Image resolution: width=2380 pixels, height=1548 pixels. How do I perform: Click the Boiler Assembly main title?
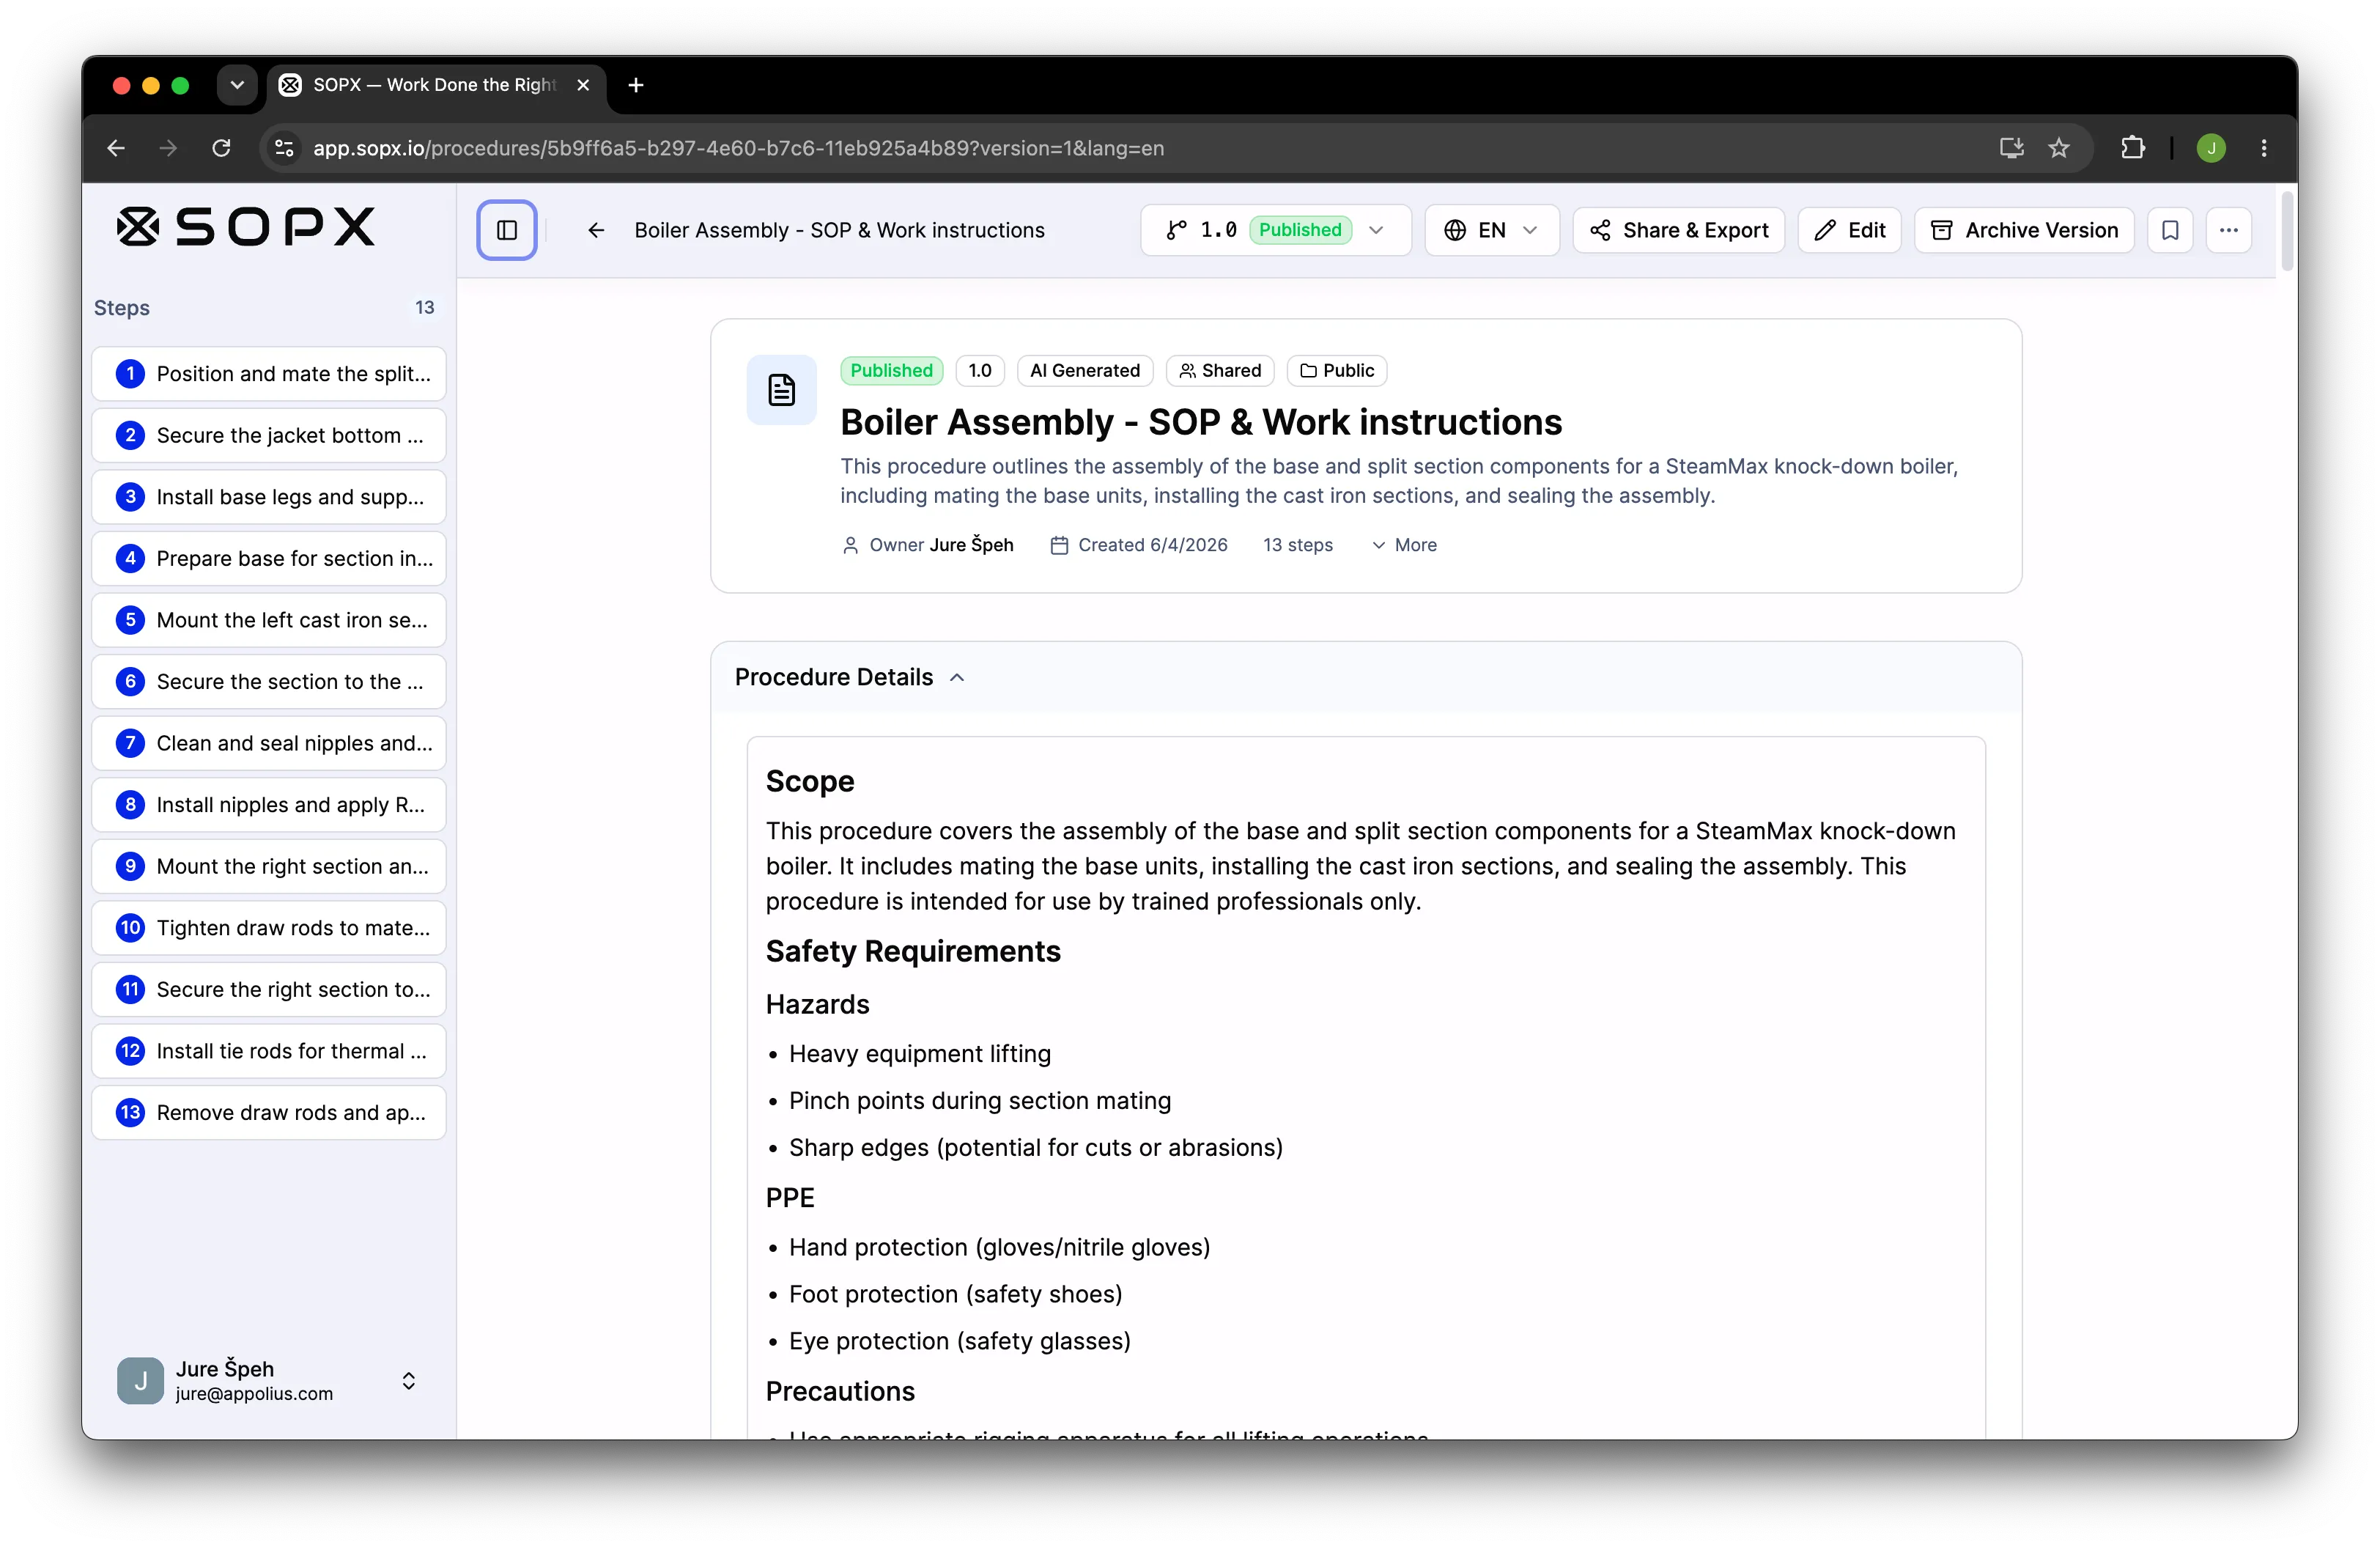click(1201, 422)
